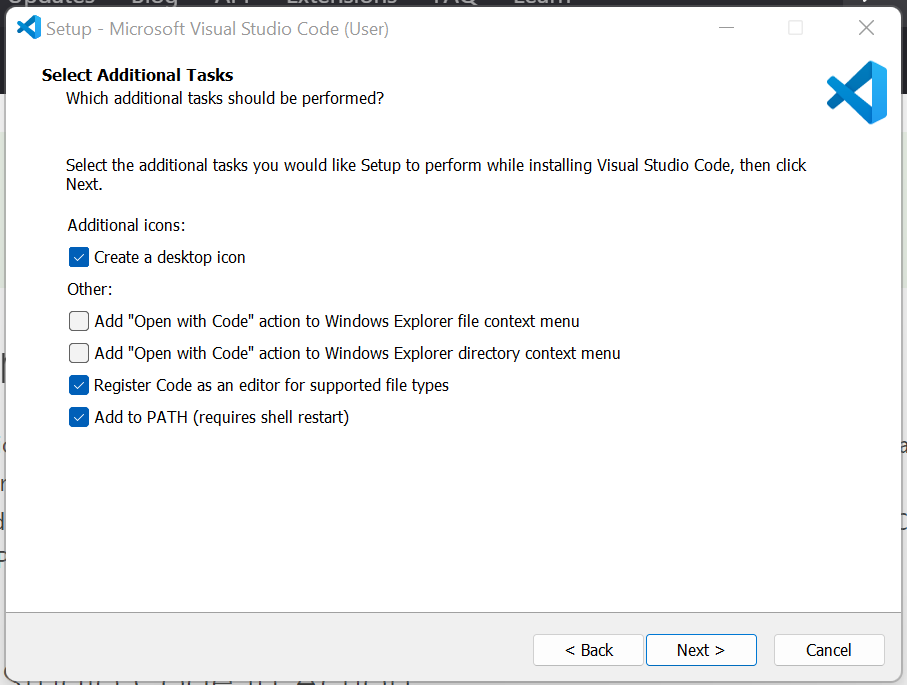Click the Additional icons: label
Screen dimensions: 907x685
pos(126,225)
